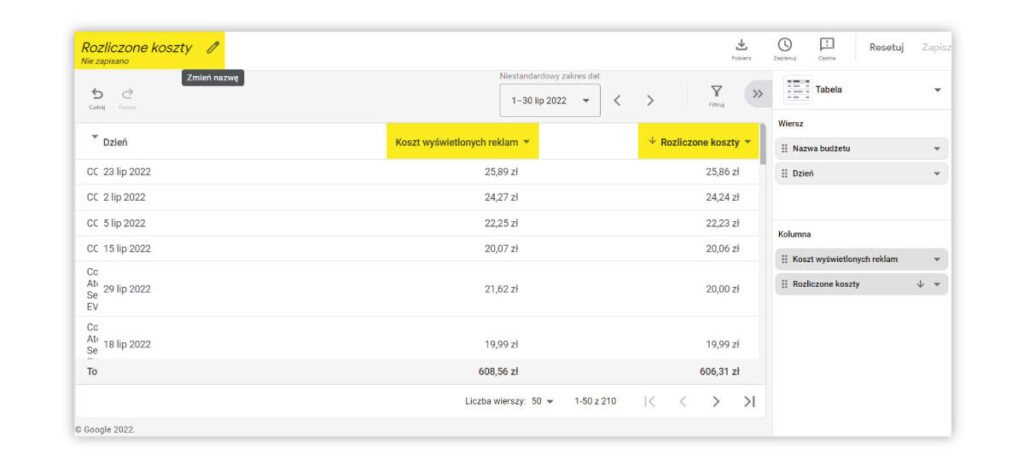Toggle sorting on Rozliczone koszty column header
This screenshot has width=1024, height=461.
coord(699,142)
